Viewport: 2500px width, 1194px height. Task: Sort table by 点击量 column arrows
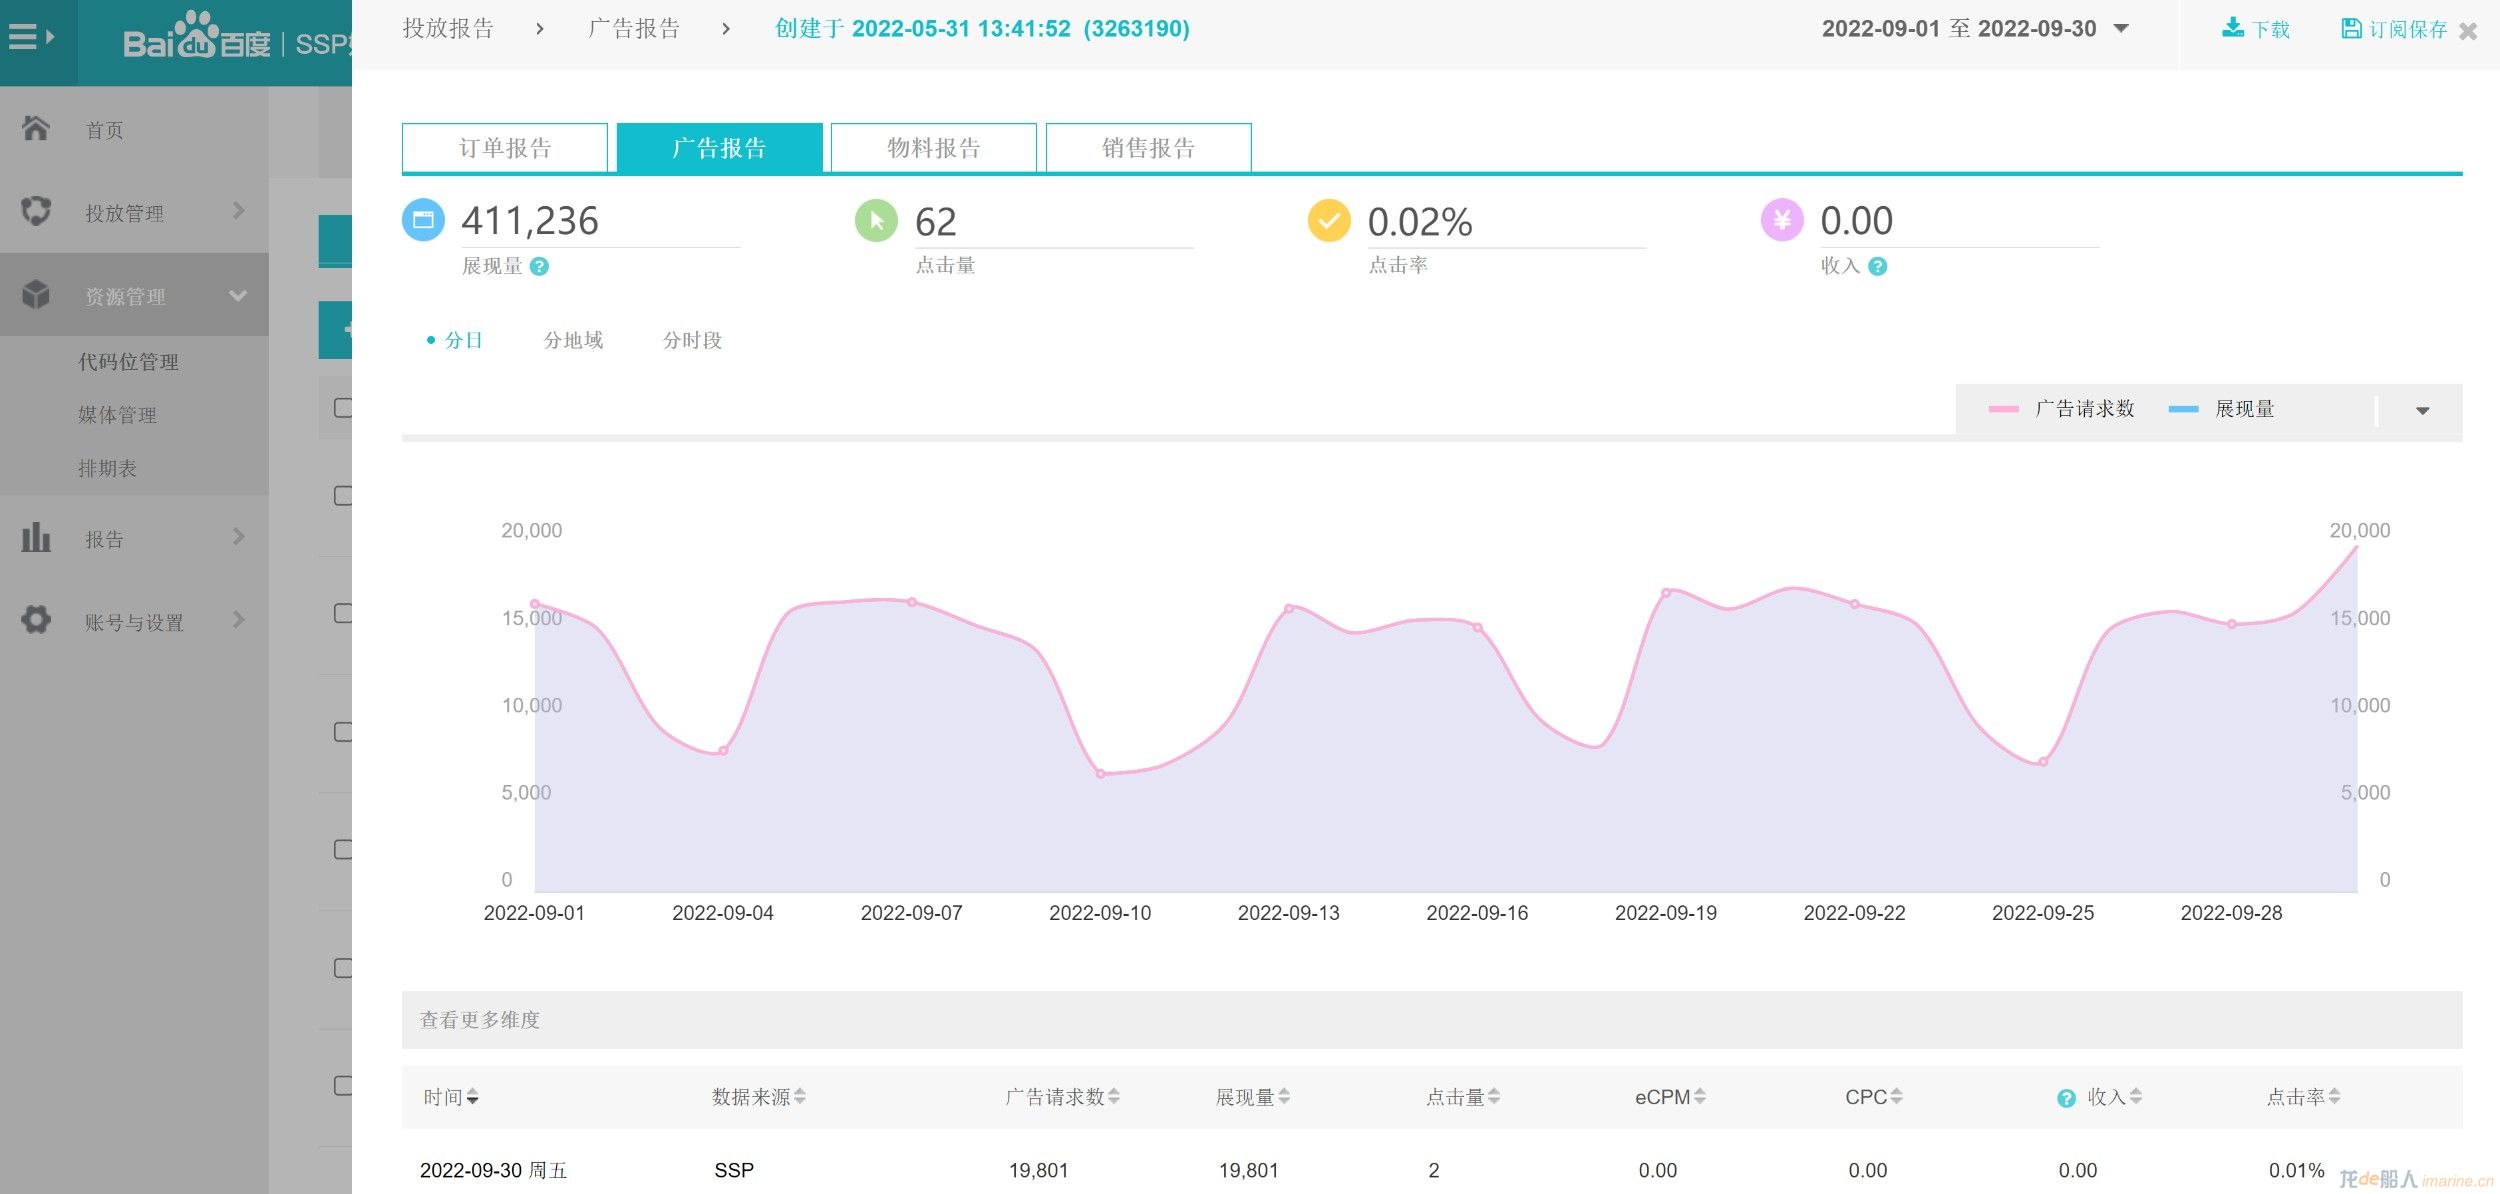pyautogui.click(x=1494, y=1097)
